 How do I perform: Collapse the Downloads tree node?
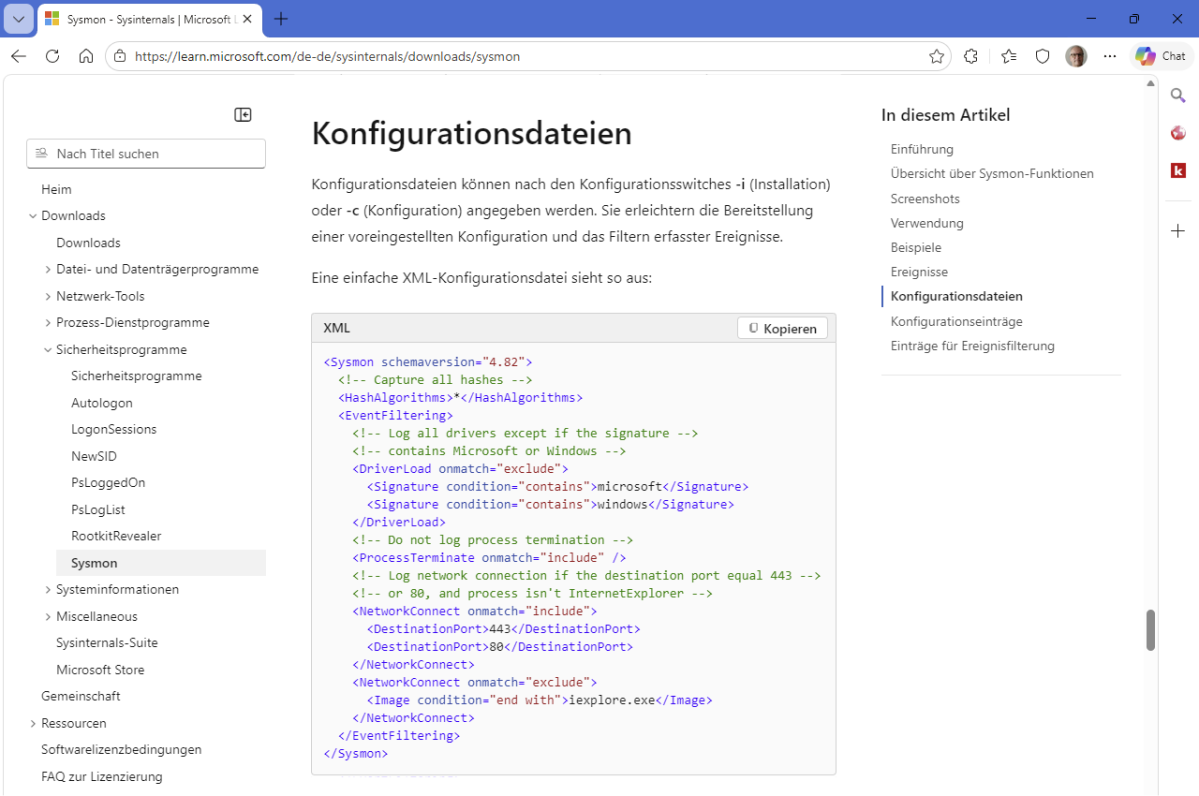pyautogui.click(x=33, y=216)
